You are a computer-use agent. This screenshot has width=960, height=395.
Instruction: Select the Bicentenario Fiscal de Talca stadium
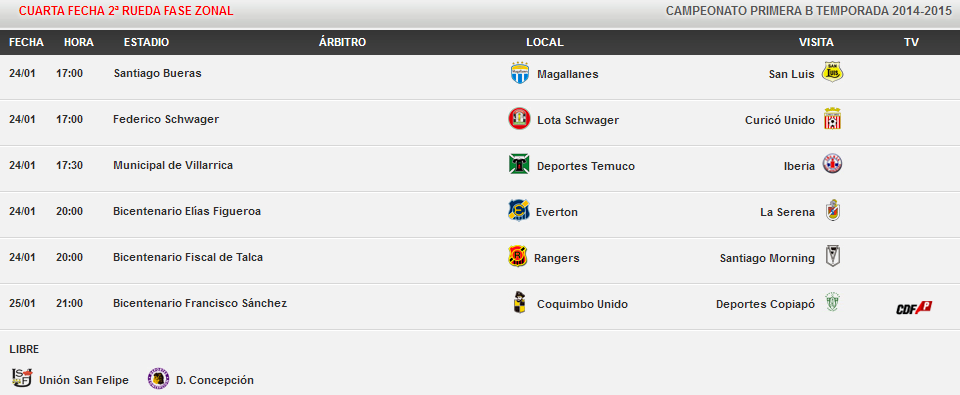188,257
